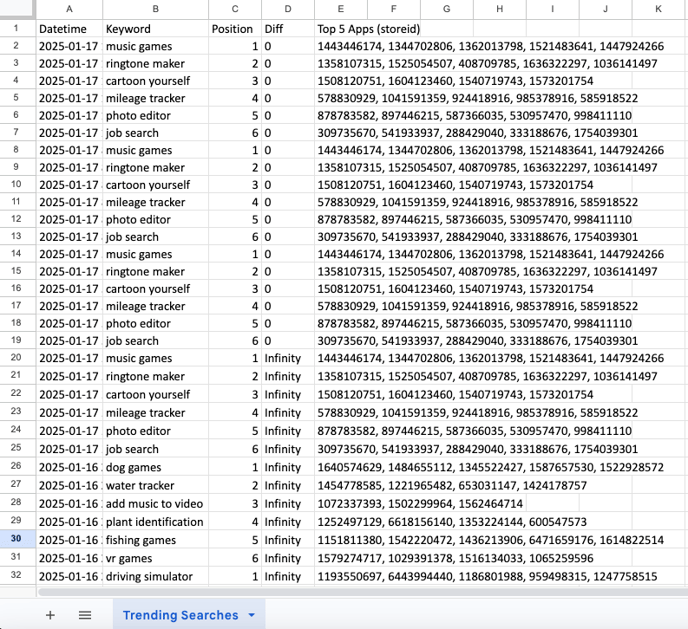Click store IDs in row 2 starting 1443446174
688x629 pixels.
(491, 46)
